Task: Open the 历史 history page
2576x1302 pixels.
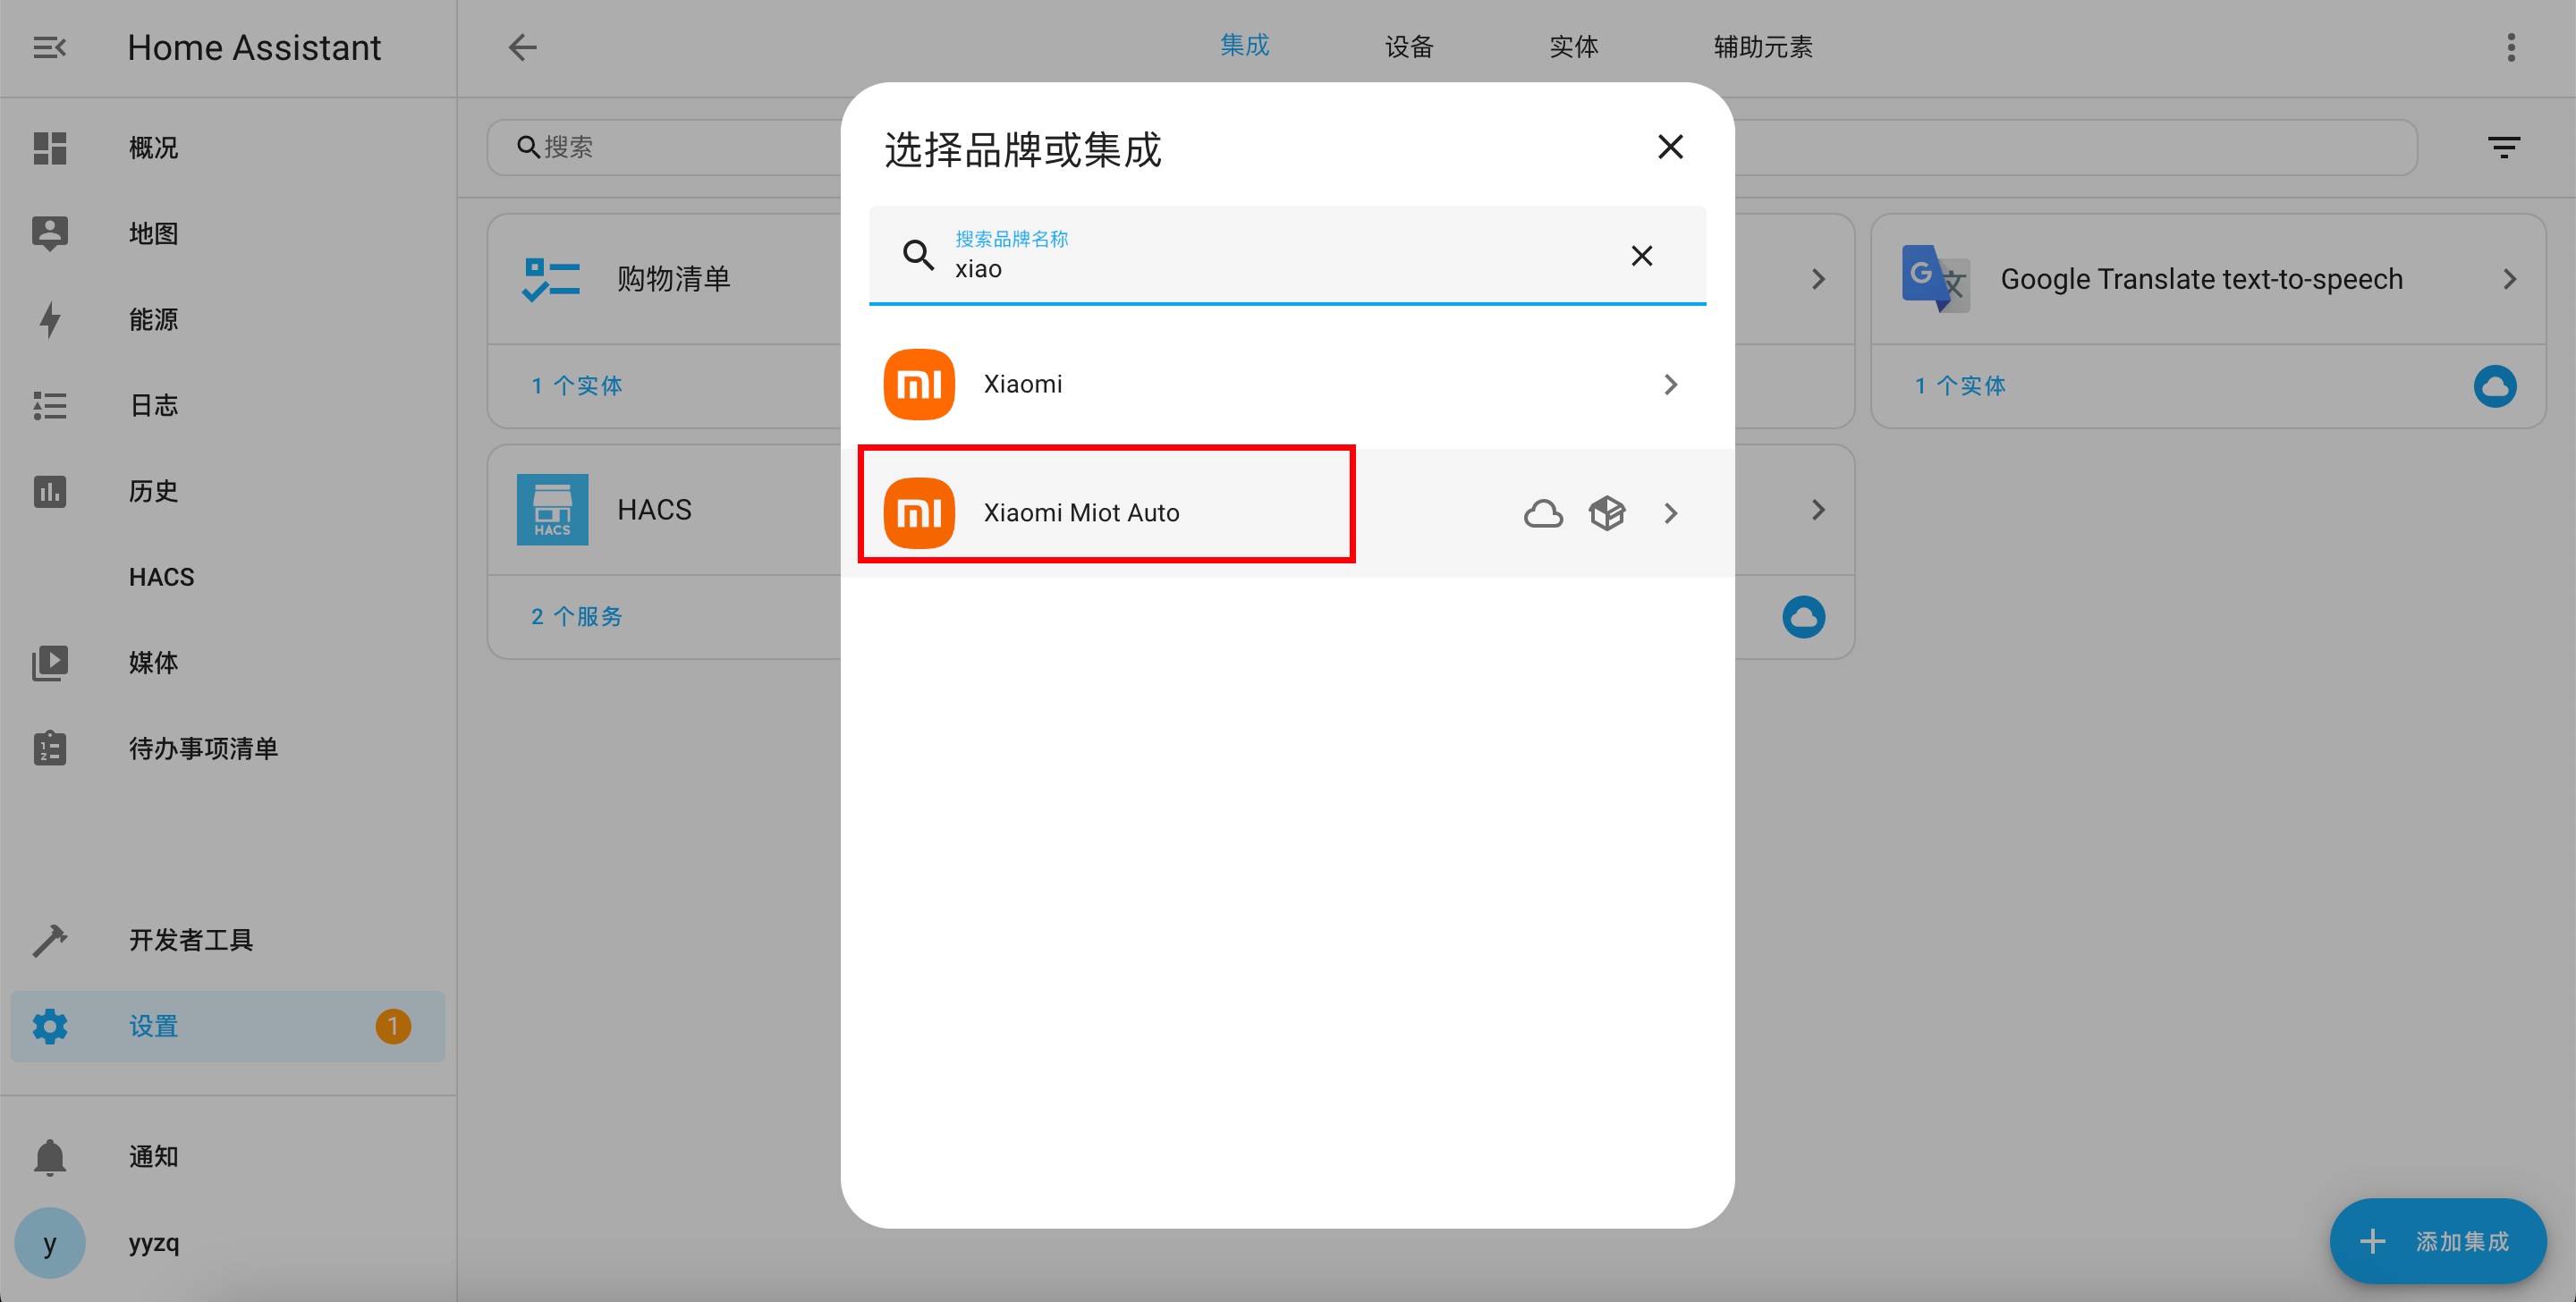Action: [x=228, y=491]
